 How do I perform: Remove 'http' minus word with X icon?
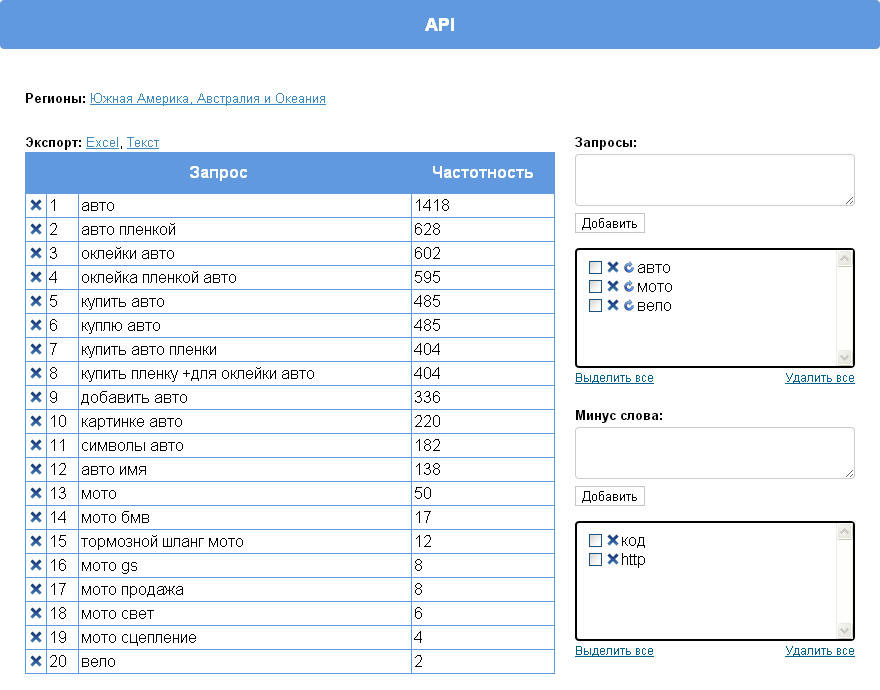tap(612, 560)
